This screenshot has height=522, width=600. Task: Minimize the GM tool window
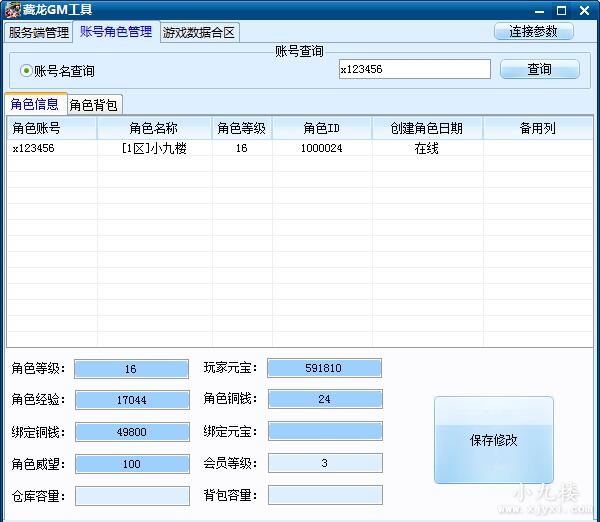(537, 10)
